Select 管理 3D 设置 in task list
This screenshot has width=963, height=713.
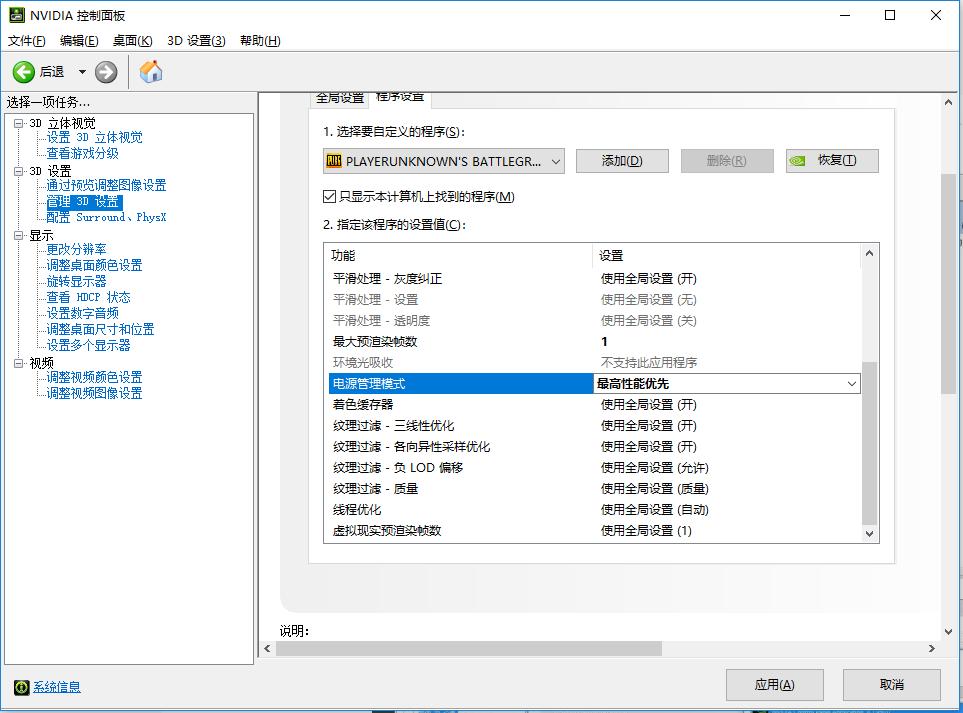(x=86, y=201)
